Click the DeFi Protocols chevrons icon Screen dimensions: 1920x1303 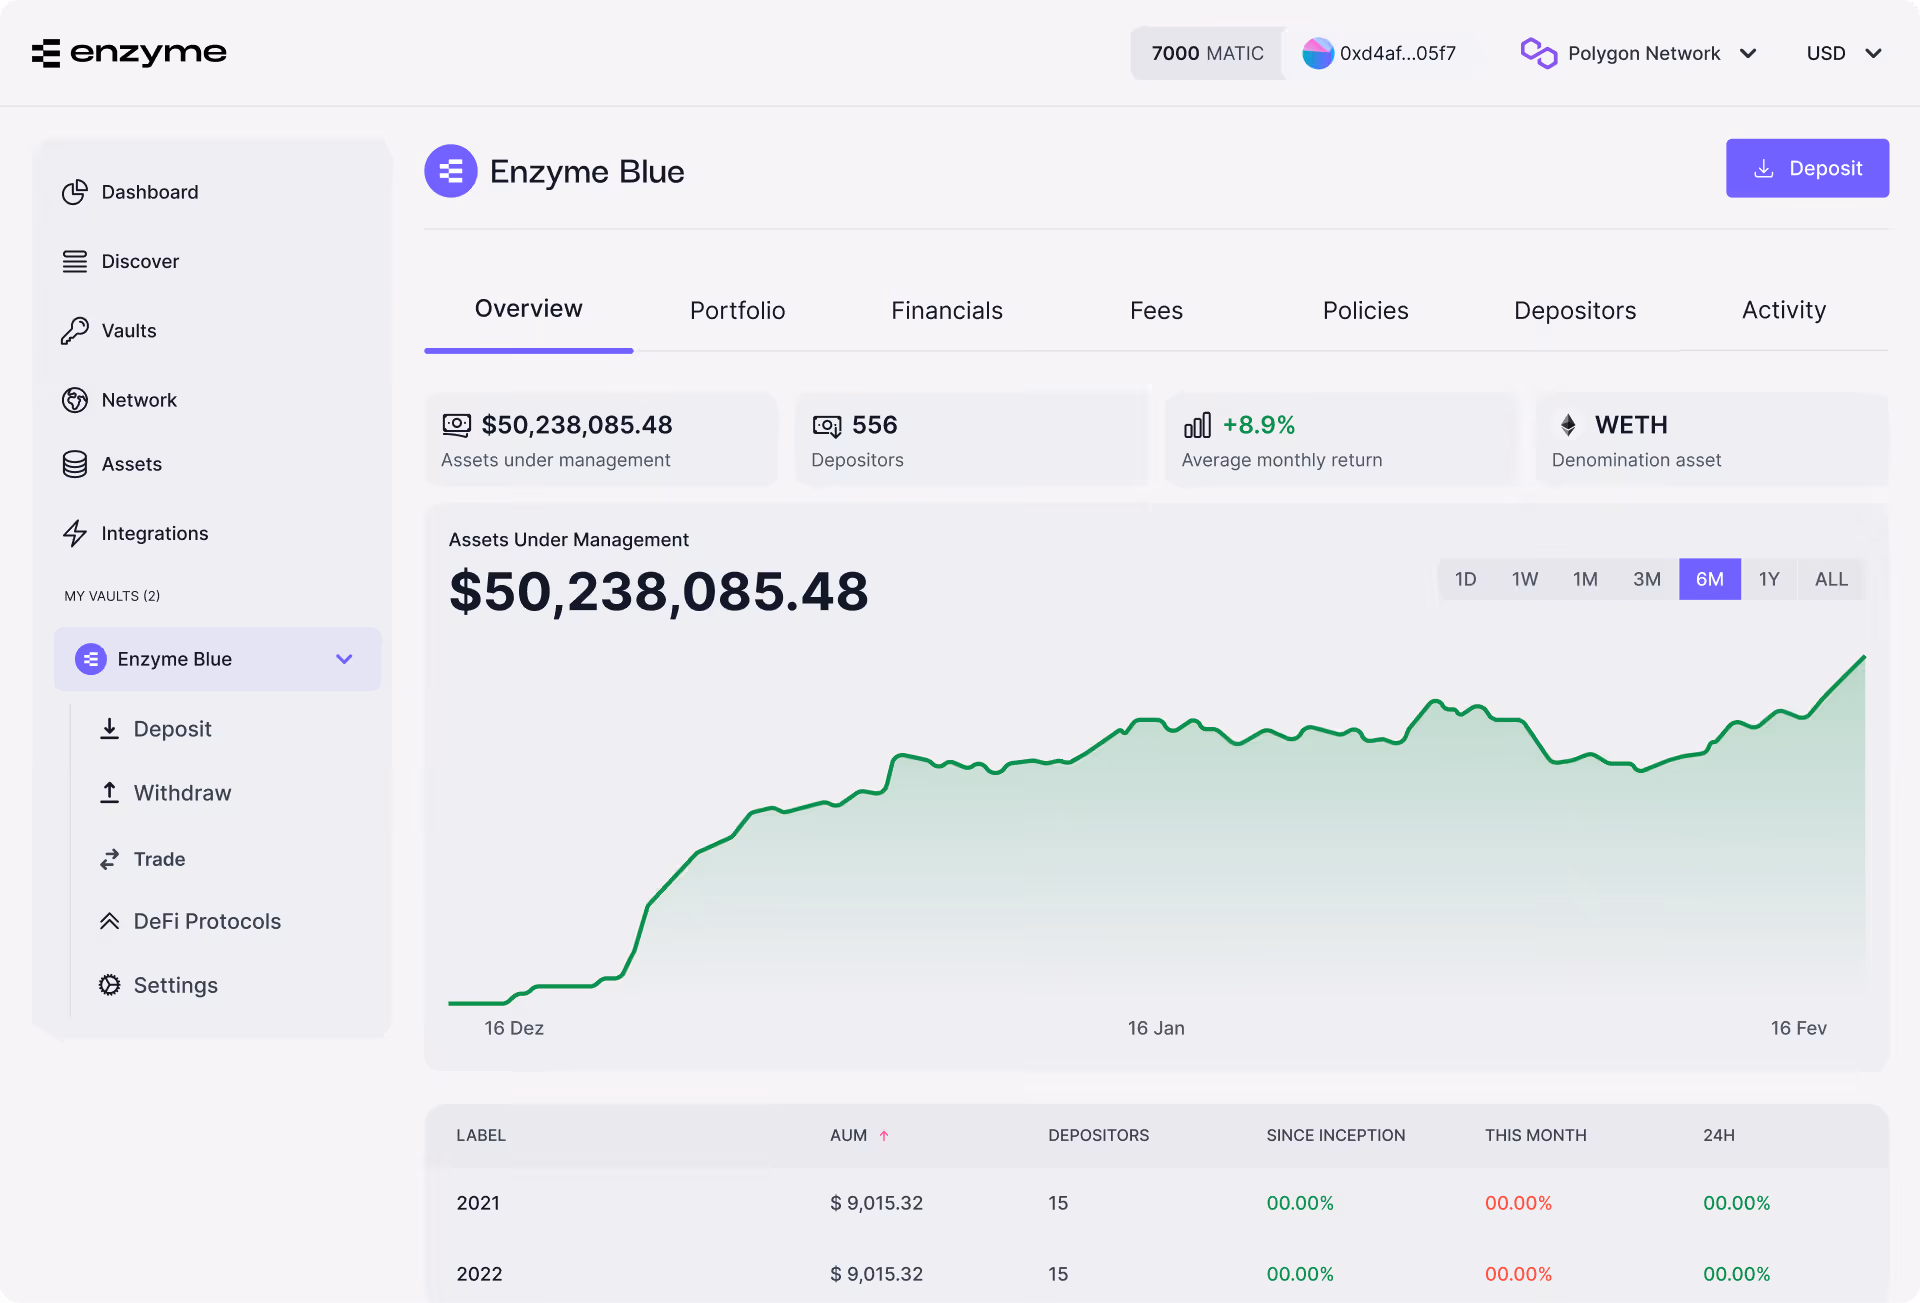(109, 921)
